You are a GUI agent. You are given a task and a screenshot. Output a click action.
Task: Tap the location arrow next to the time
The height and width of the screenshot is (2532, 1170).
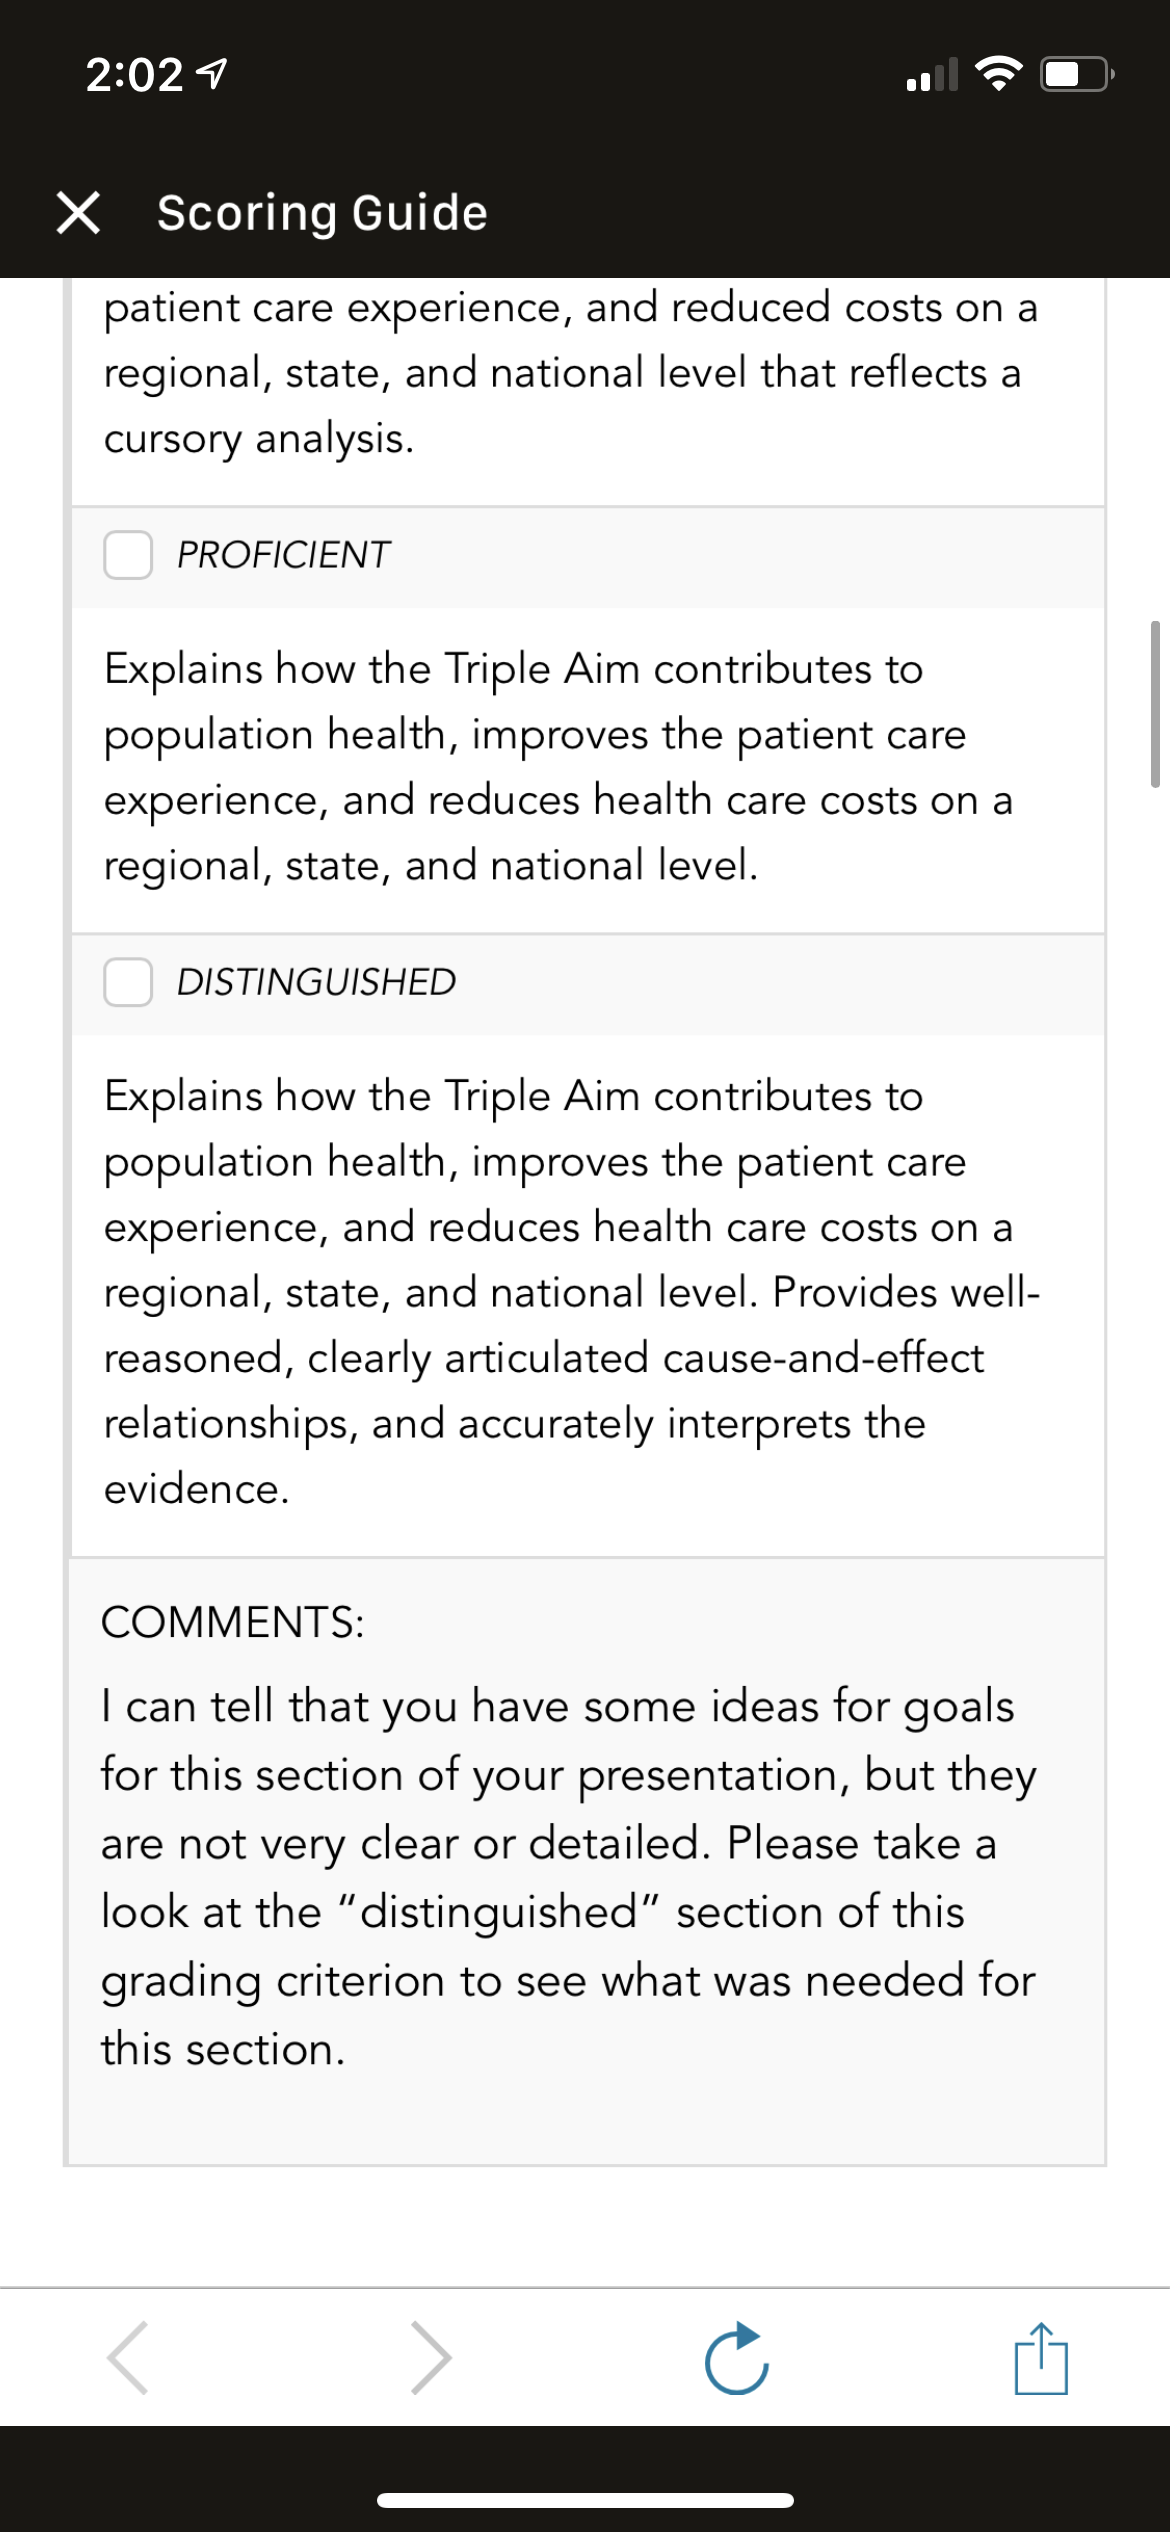pos(212,74)
